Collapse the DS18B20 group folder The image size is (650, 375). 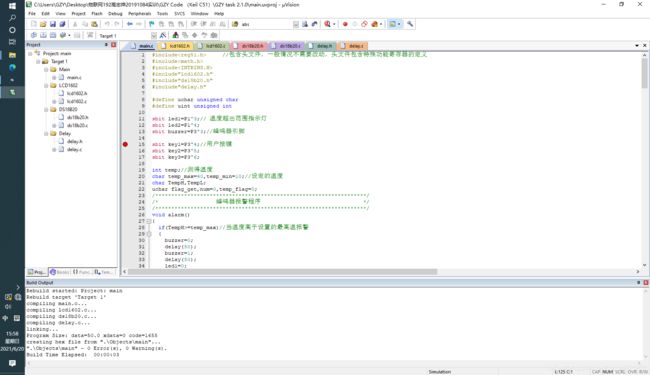46,109
